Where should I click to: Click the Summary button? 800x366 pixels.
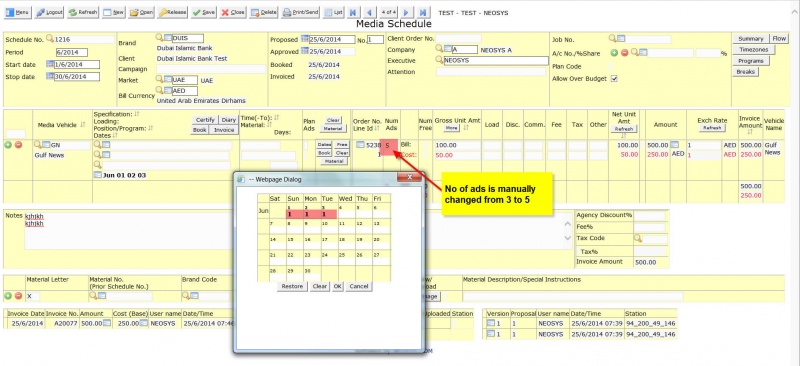751,39
